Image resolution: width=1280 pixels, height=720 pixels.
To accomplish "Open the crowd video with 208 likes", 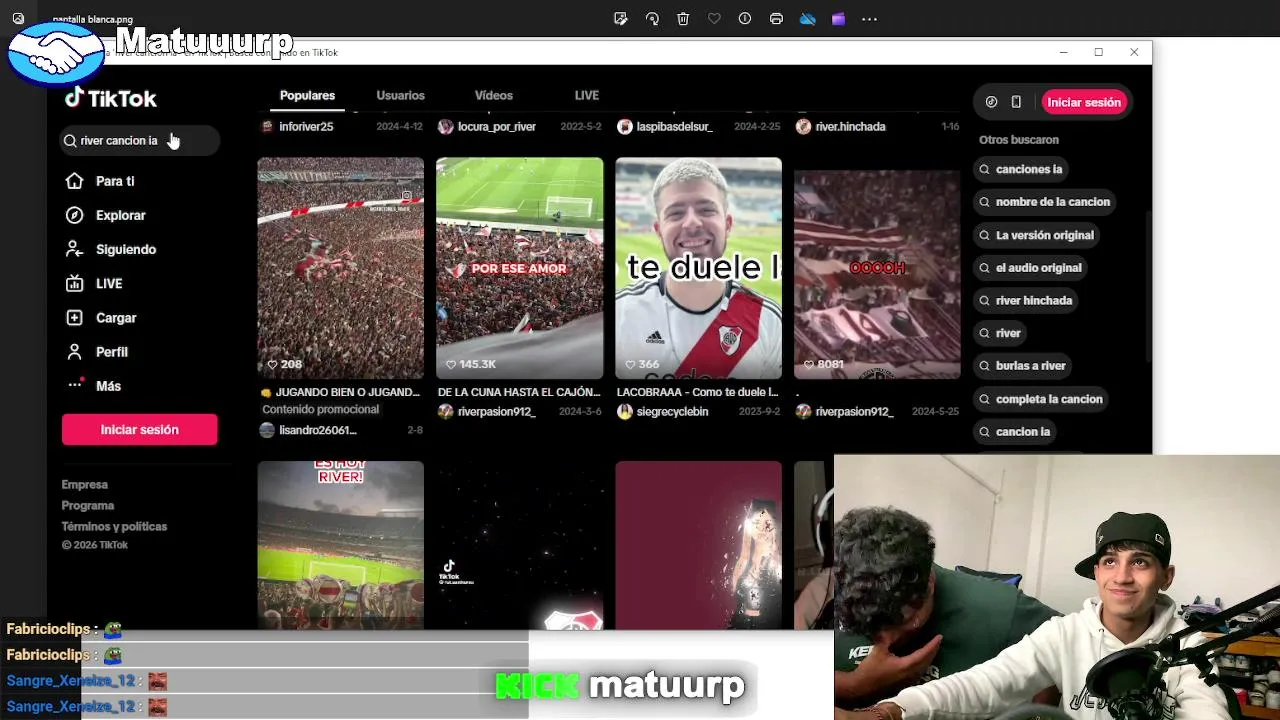I will pyautogui.click(x=340, y=268).
